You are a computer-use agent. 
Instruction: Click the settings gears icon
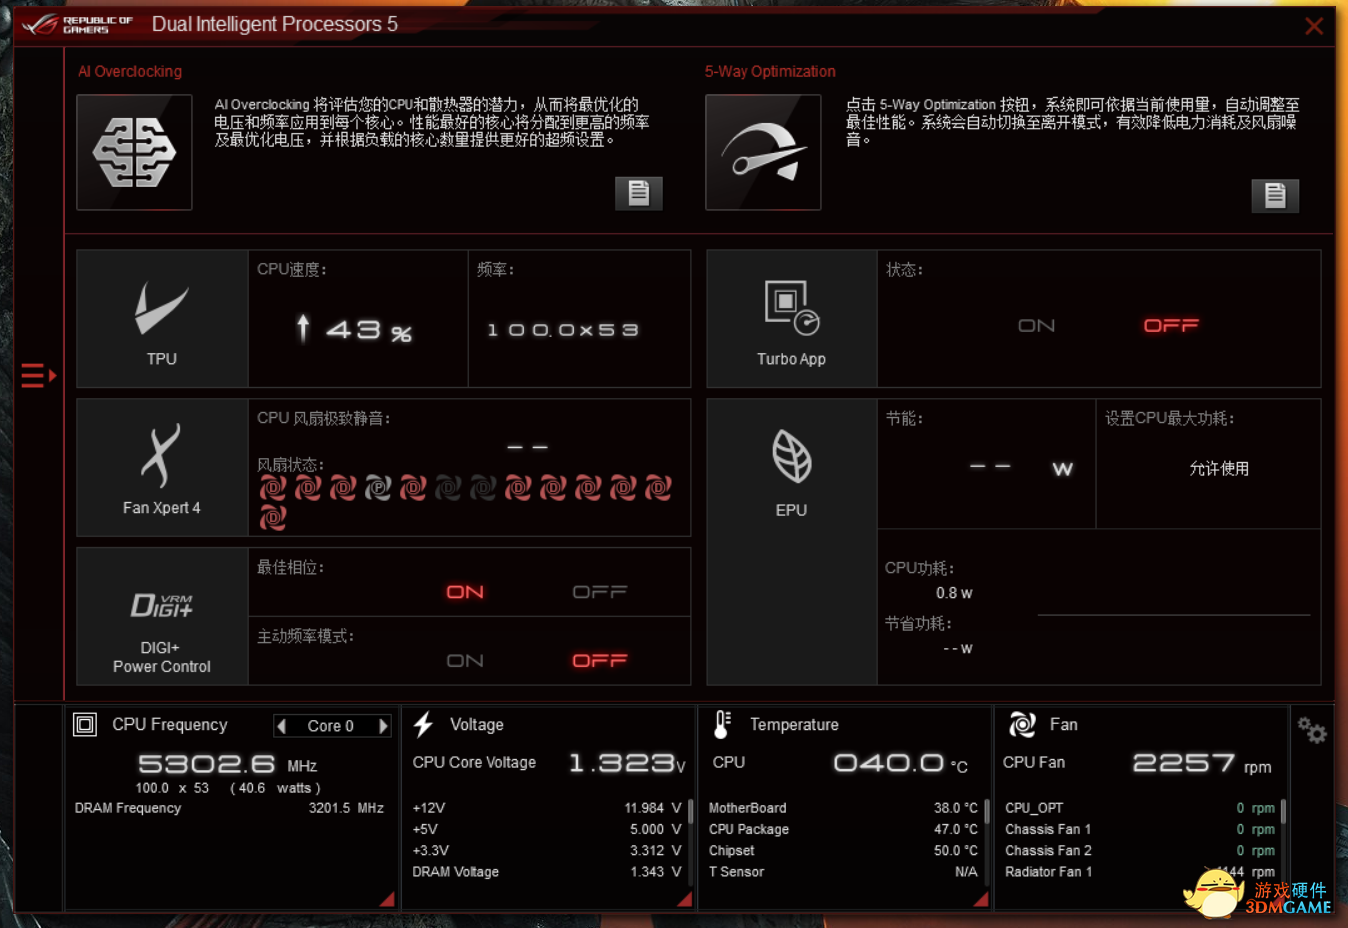pos(1311,730)
